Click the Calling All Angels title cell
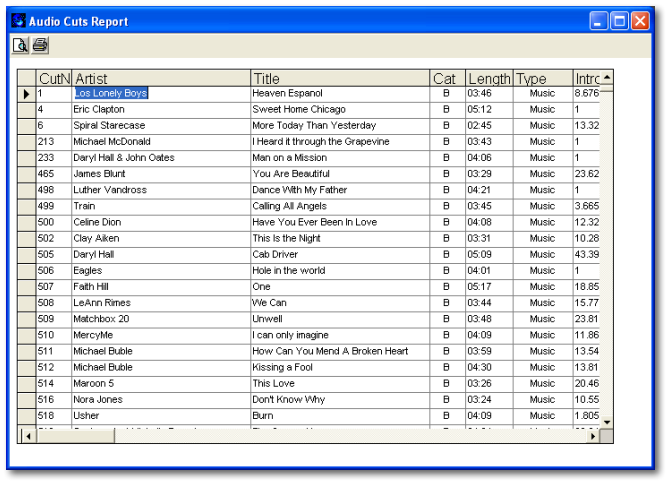This screenshot has width=669, height=484. click(340, 206)
